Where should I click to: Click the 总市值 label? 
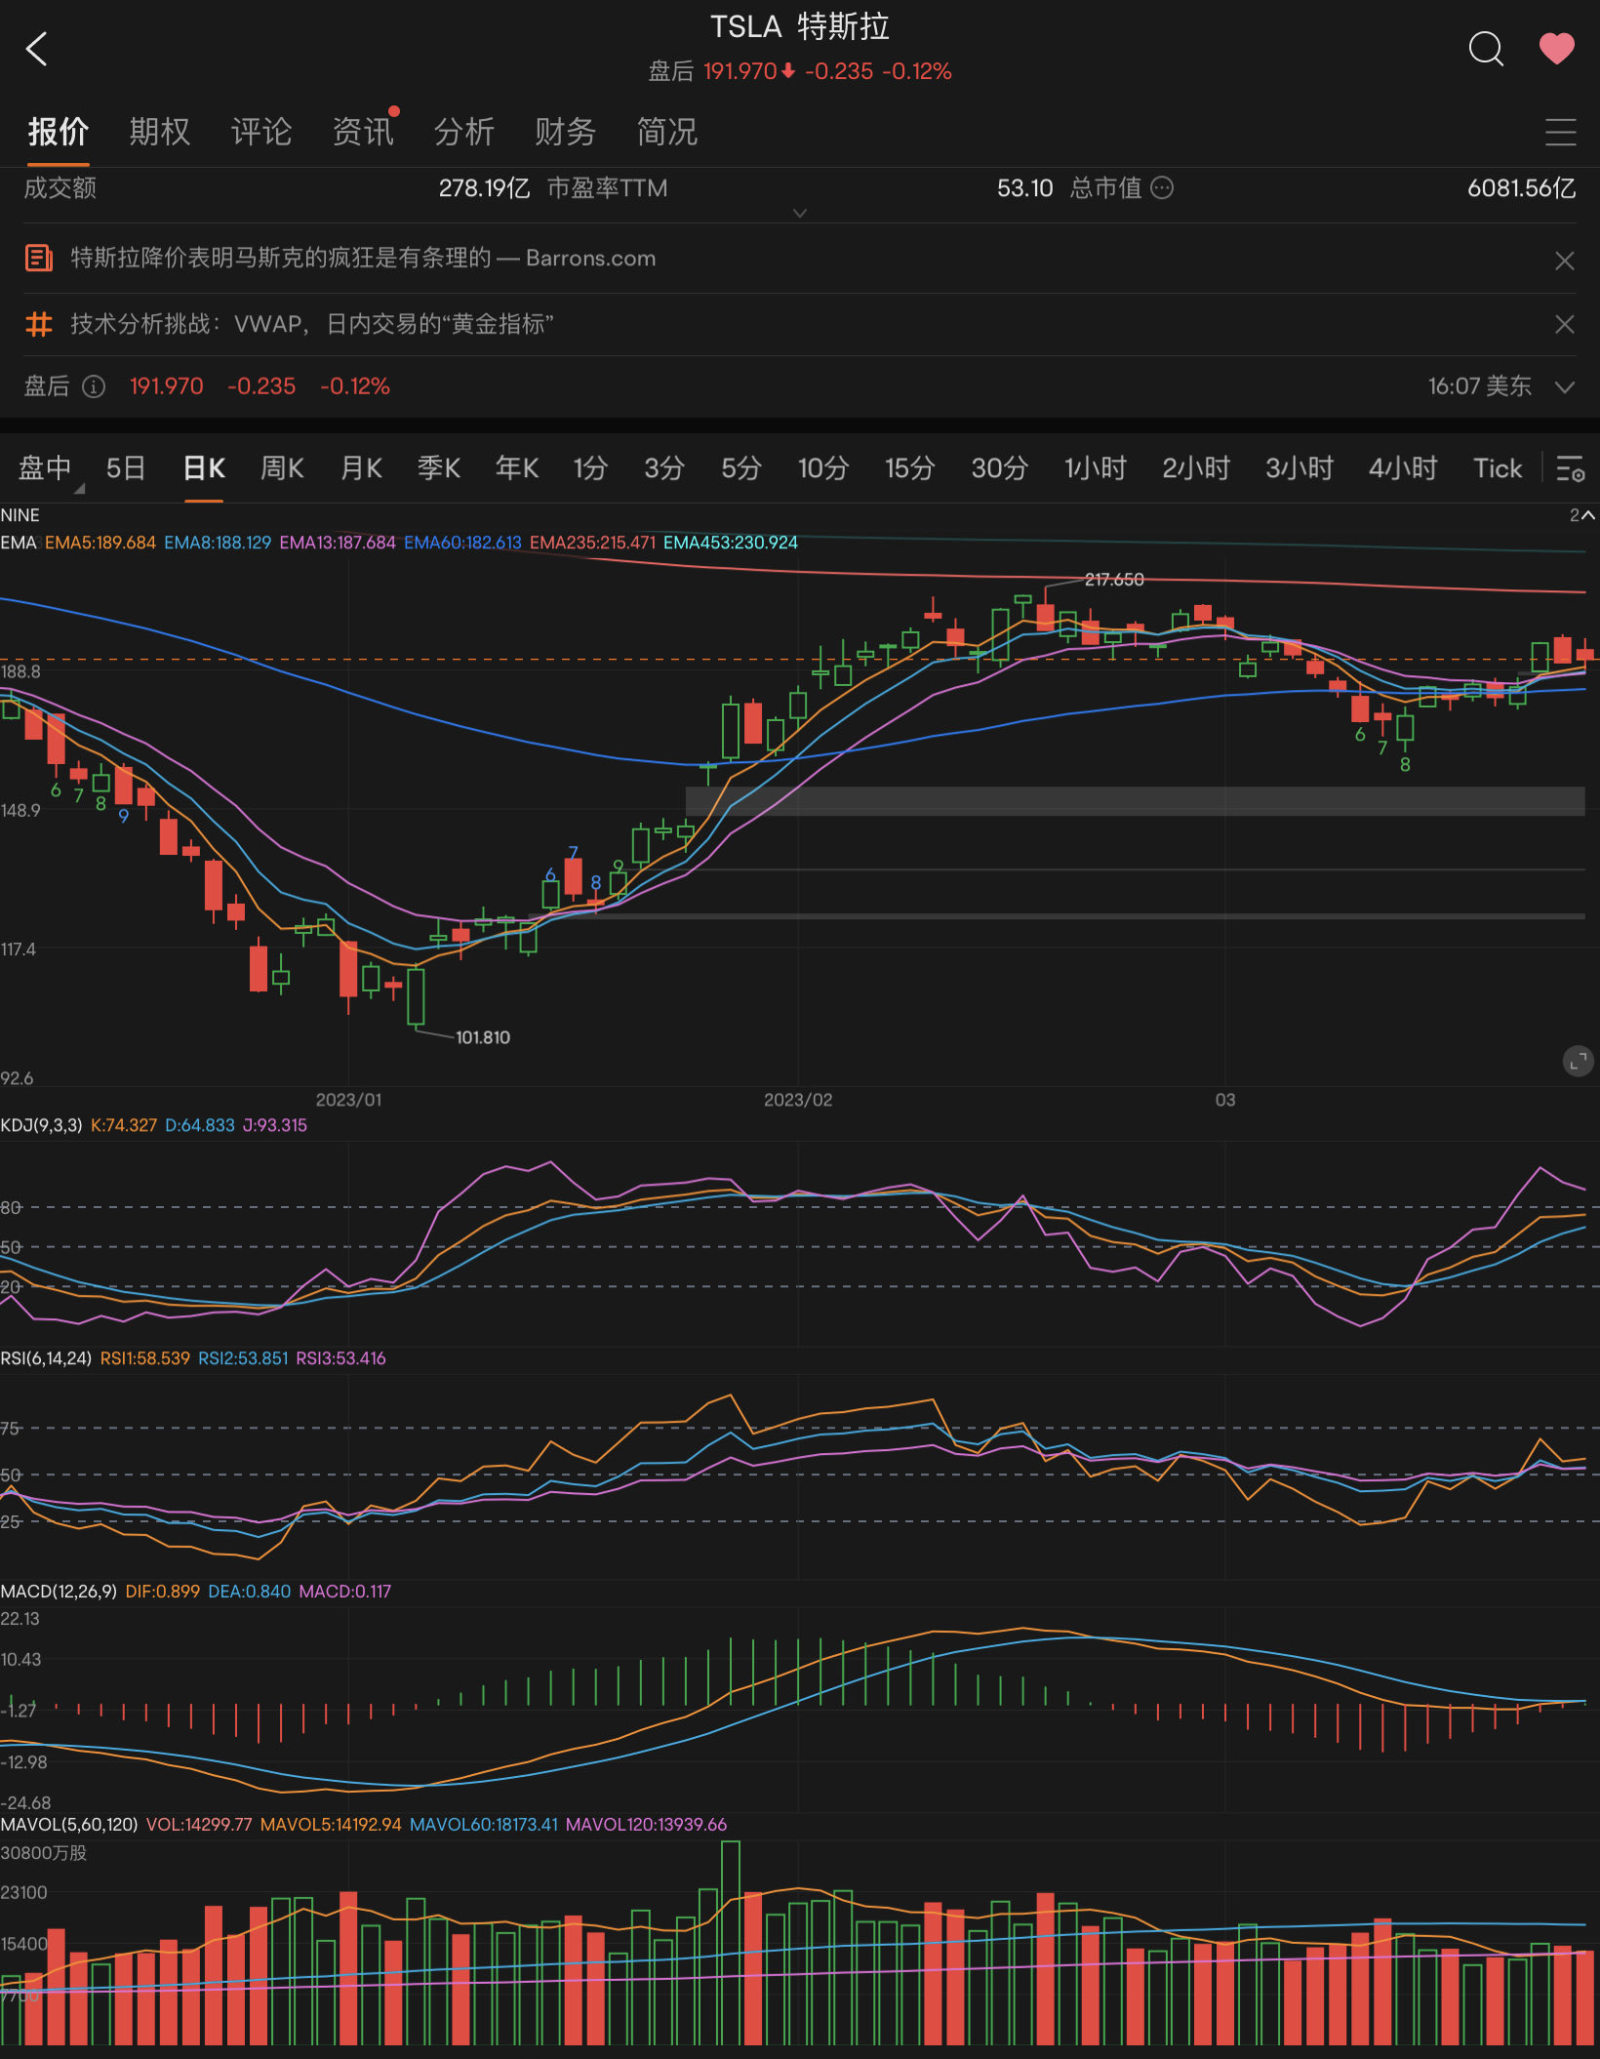[1106, 187]
